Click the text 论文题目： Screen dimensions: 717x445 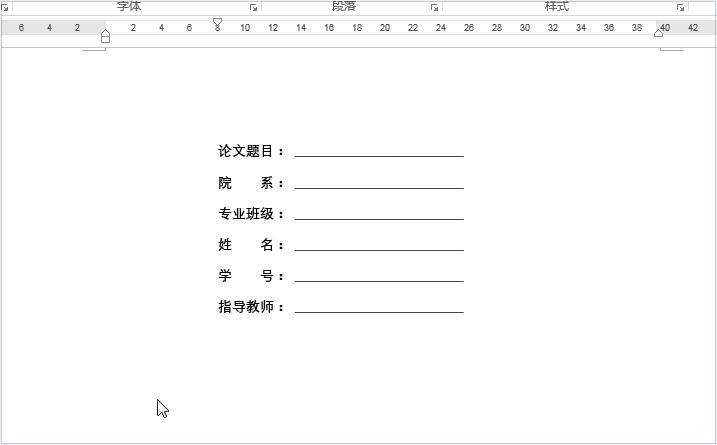(x=251, y=151)
